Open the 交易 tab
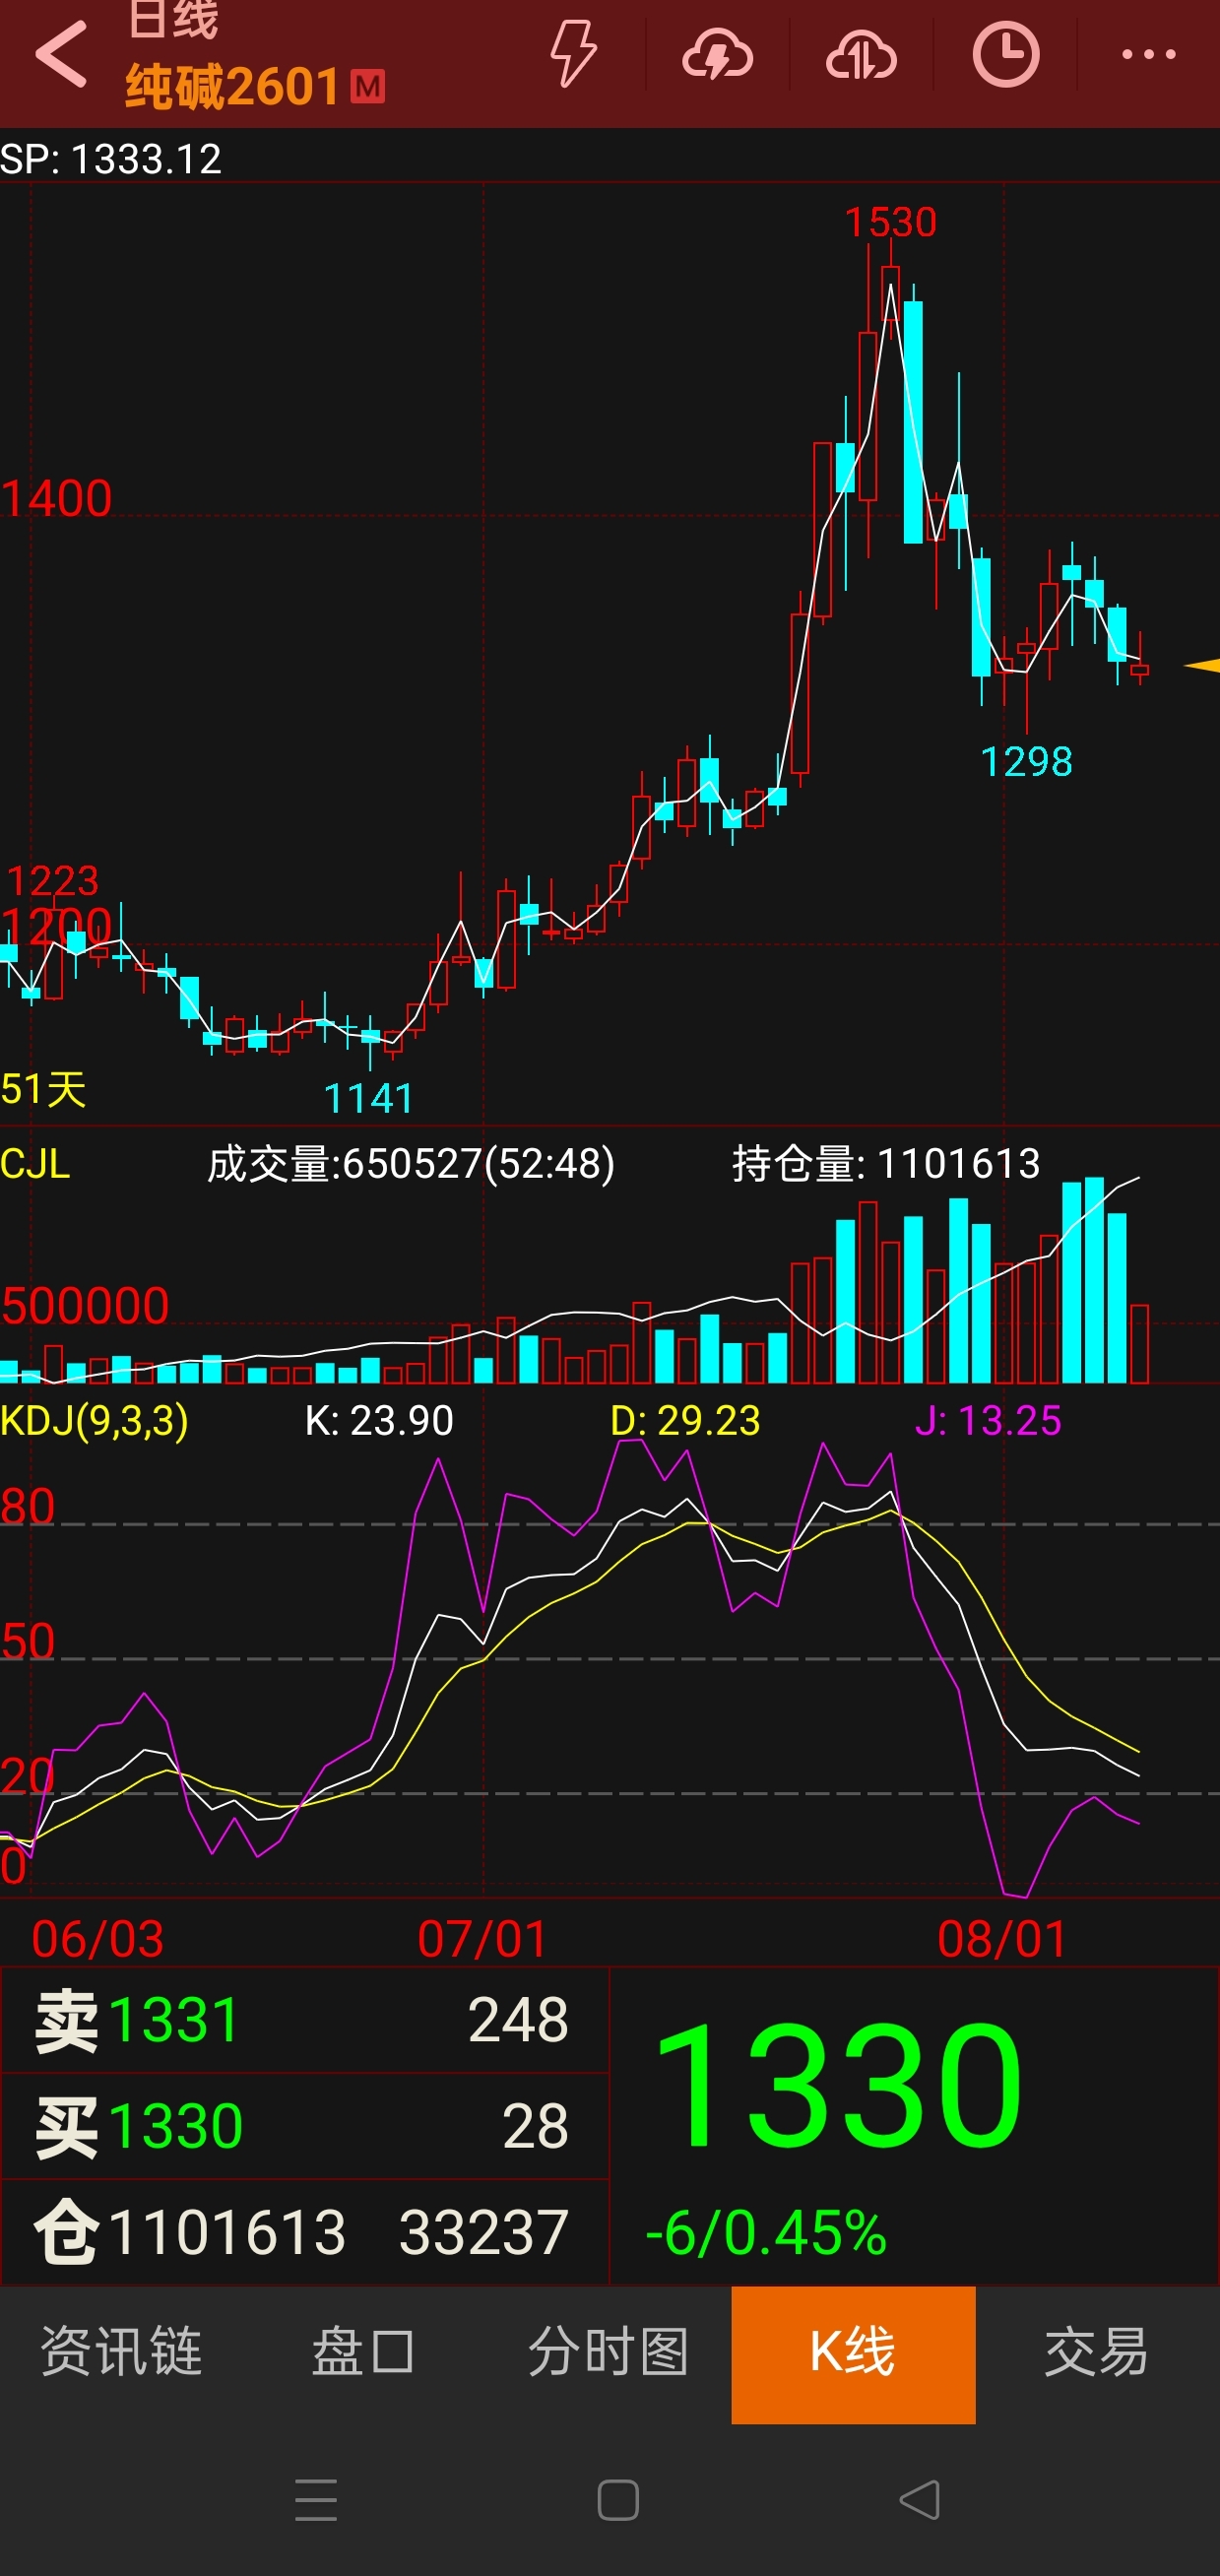The height and width of the screenshot is (2576, 1220). coord(1096,2352)
